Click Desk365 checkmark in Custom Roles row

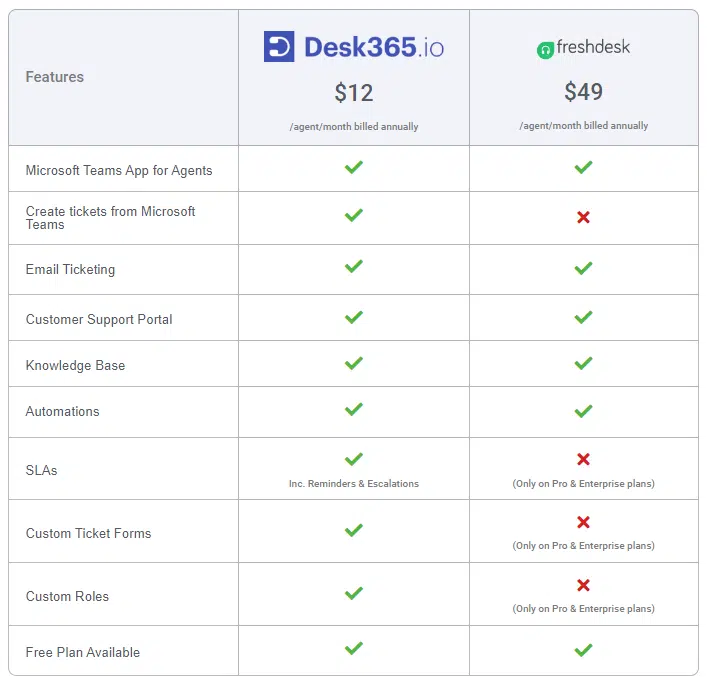click(x=353, y=593)
